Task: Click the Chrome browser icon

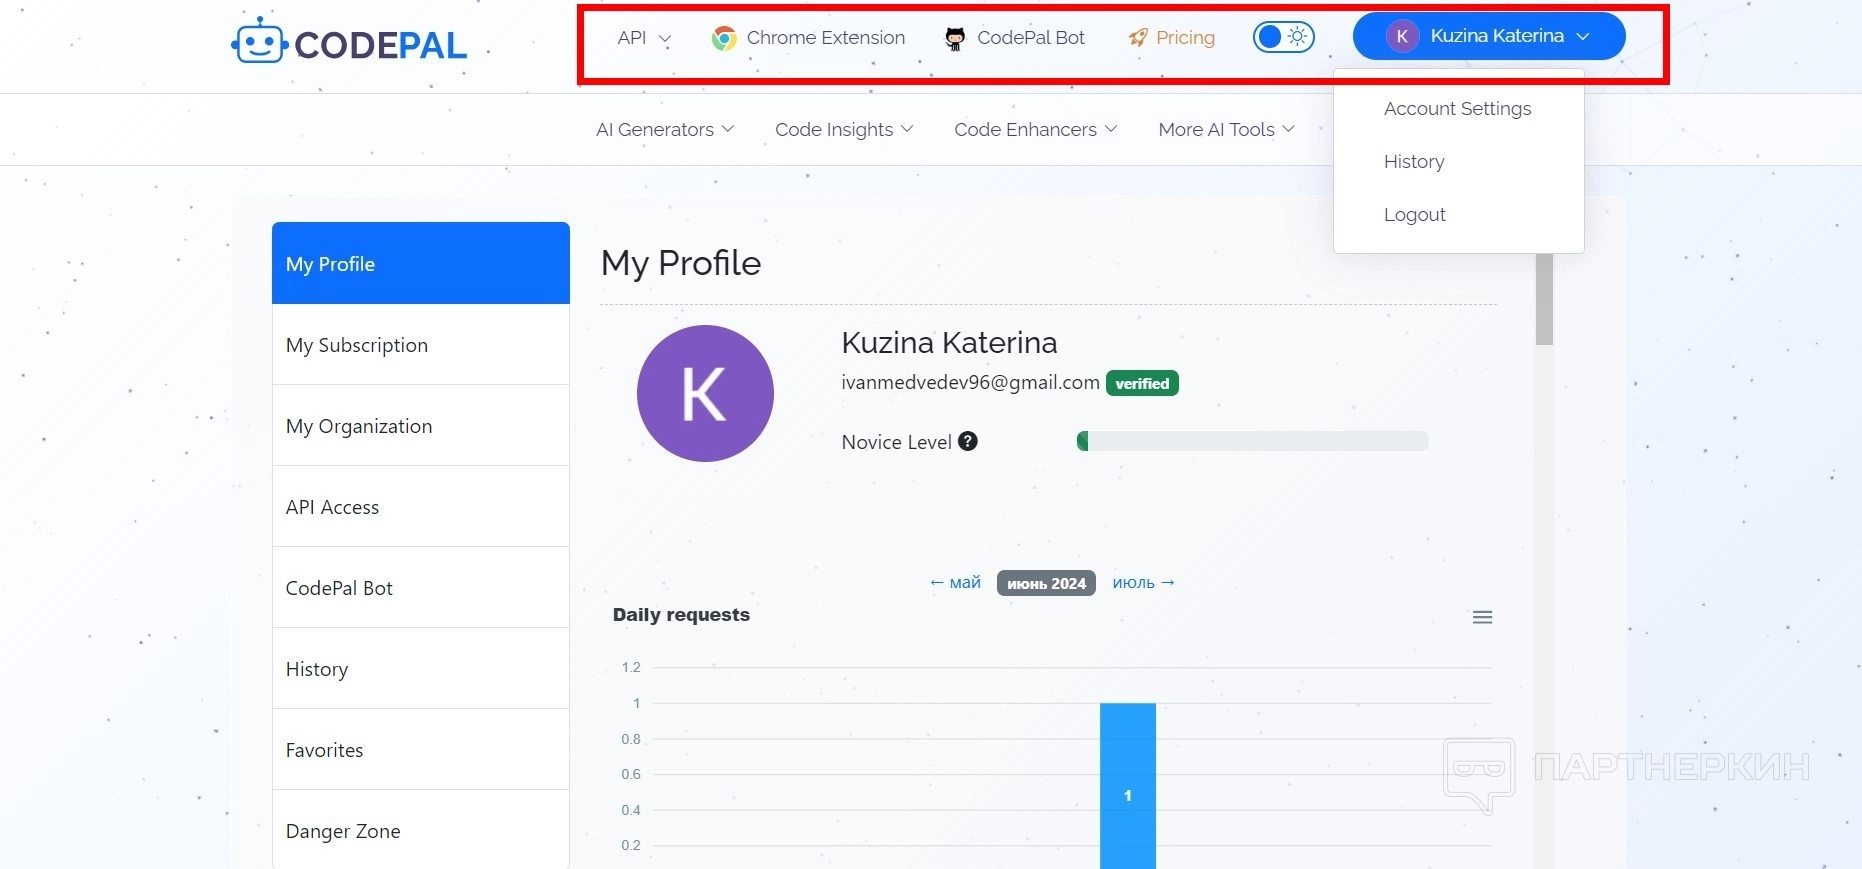Action: 724,38
